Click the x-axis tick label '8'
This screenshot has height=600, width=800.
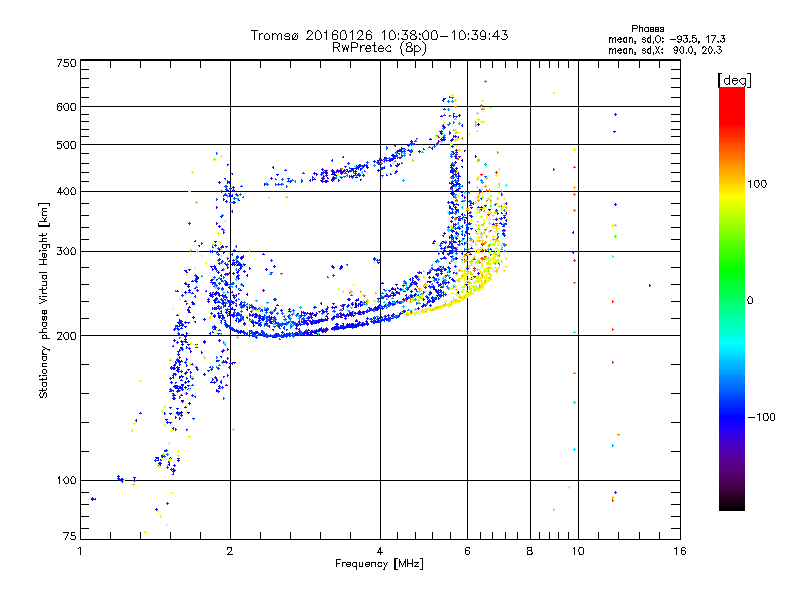(530, 551)
